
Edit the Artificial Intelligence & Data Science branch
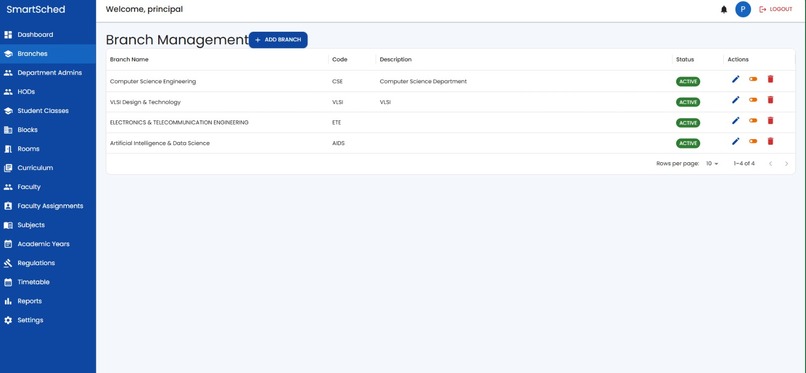[736, 141]
